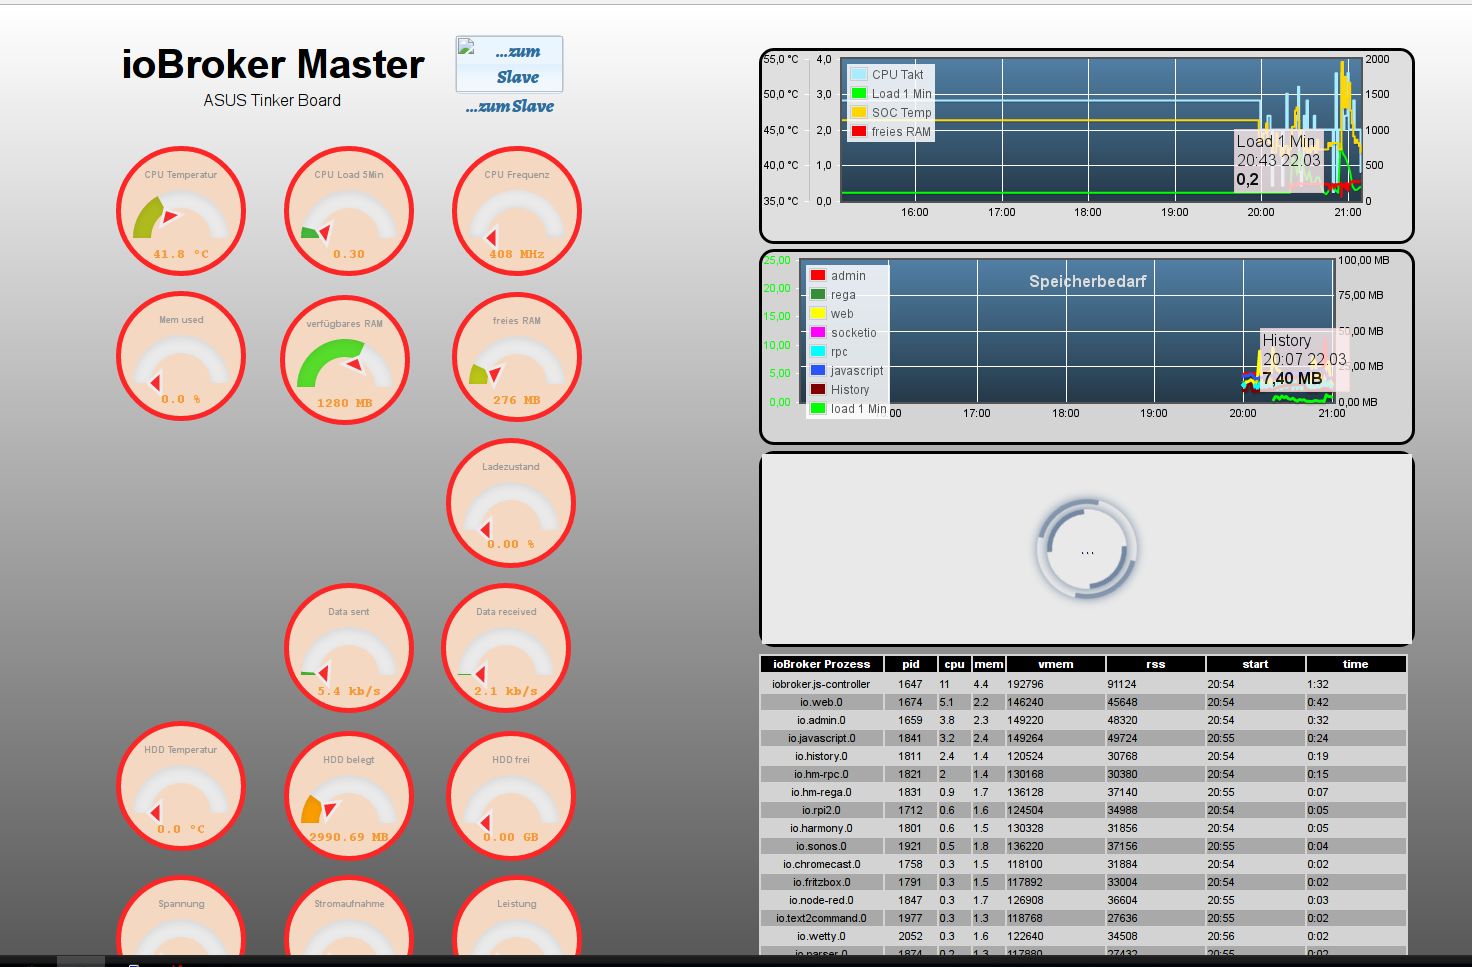The width and height of the screenshot is (1472, 967).
Task: Select the io.wetty.0 process row
Action: point(1084,936)
